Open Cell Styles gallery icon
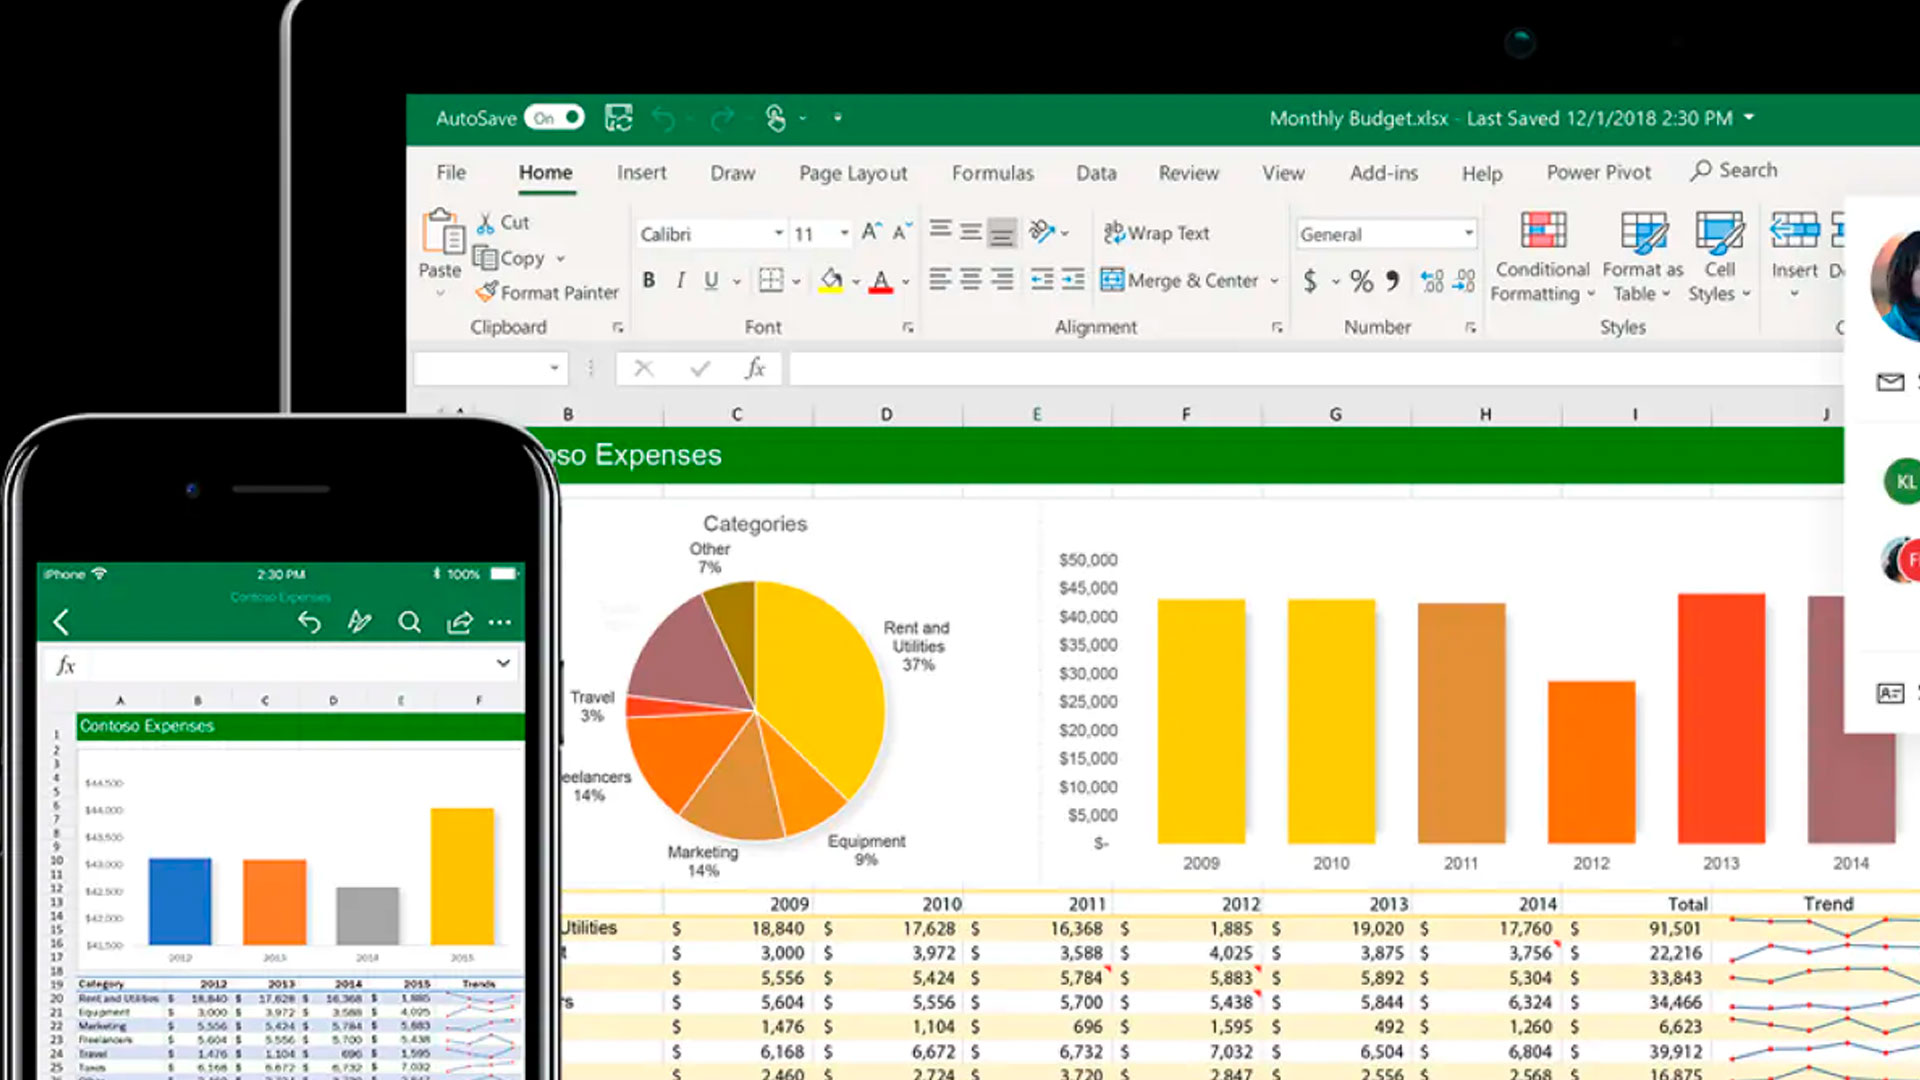The width and height of the screenshot is (1920, 1080). coord(1719,231)
